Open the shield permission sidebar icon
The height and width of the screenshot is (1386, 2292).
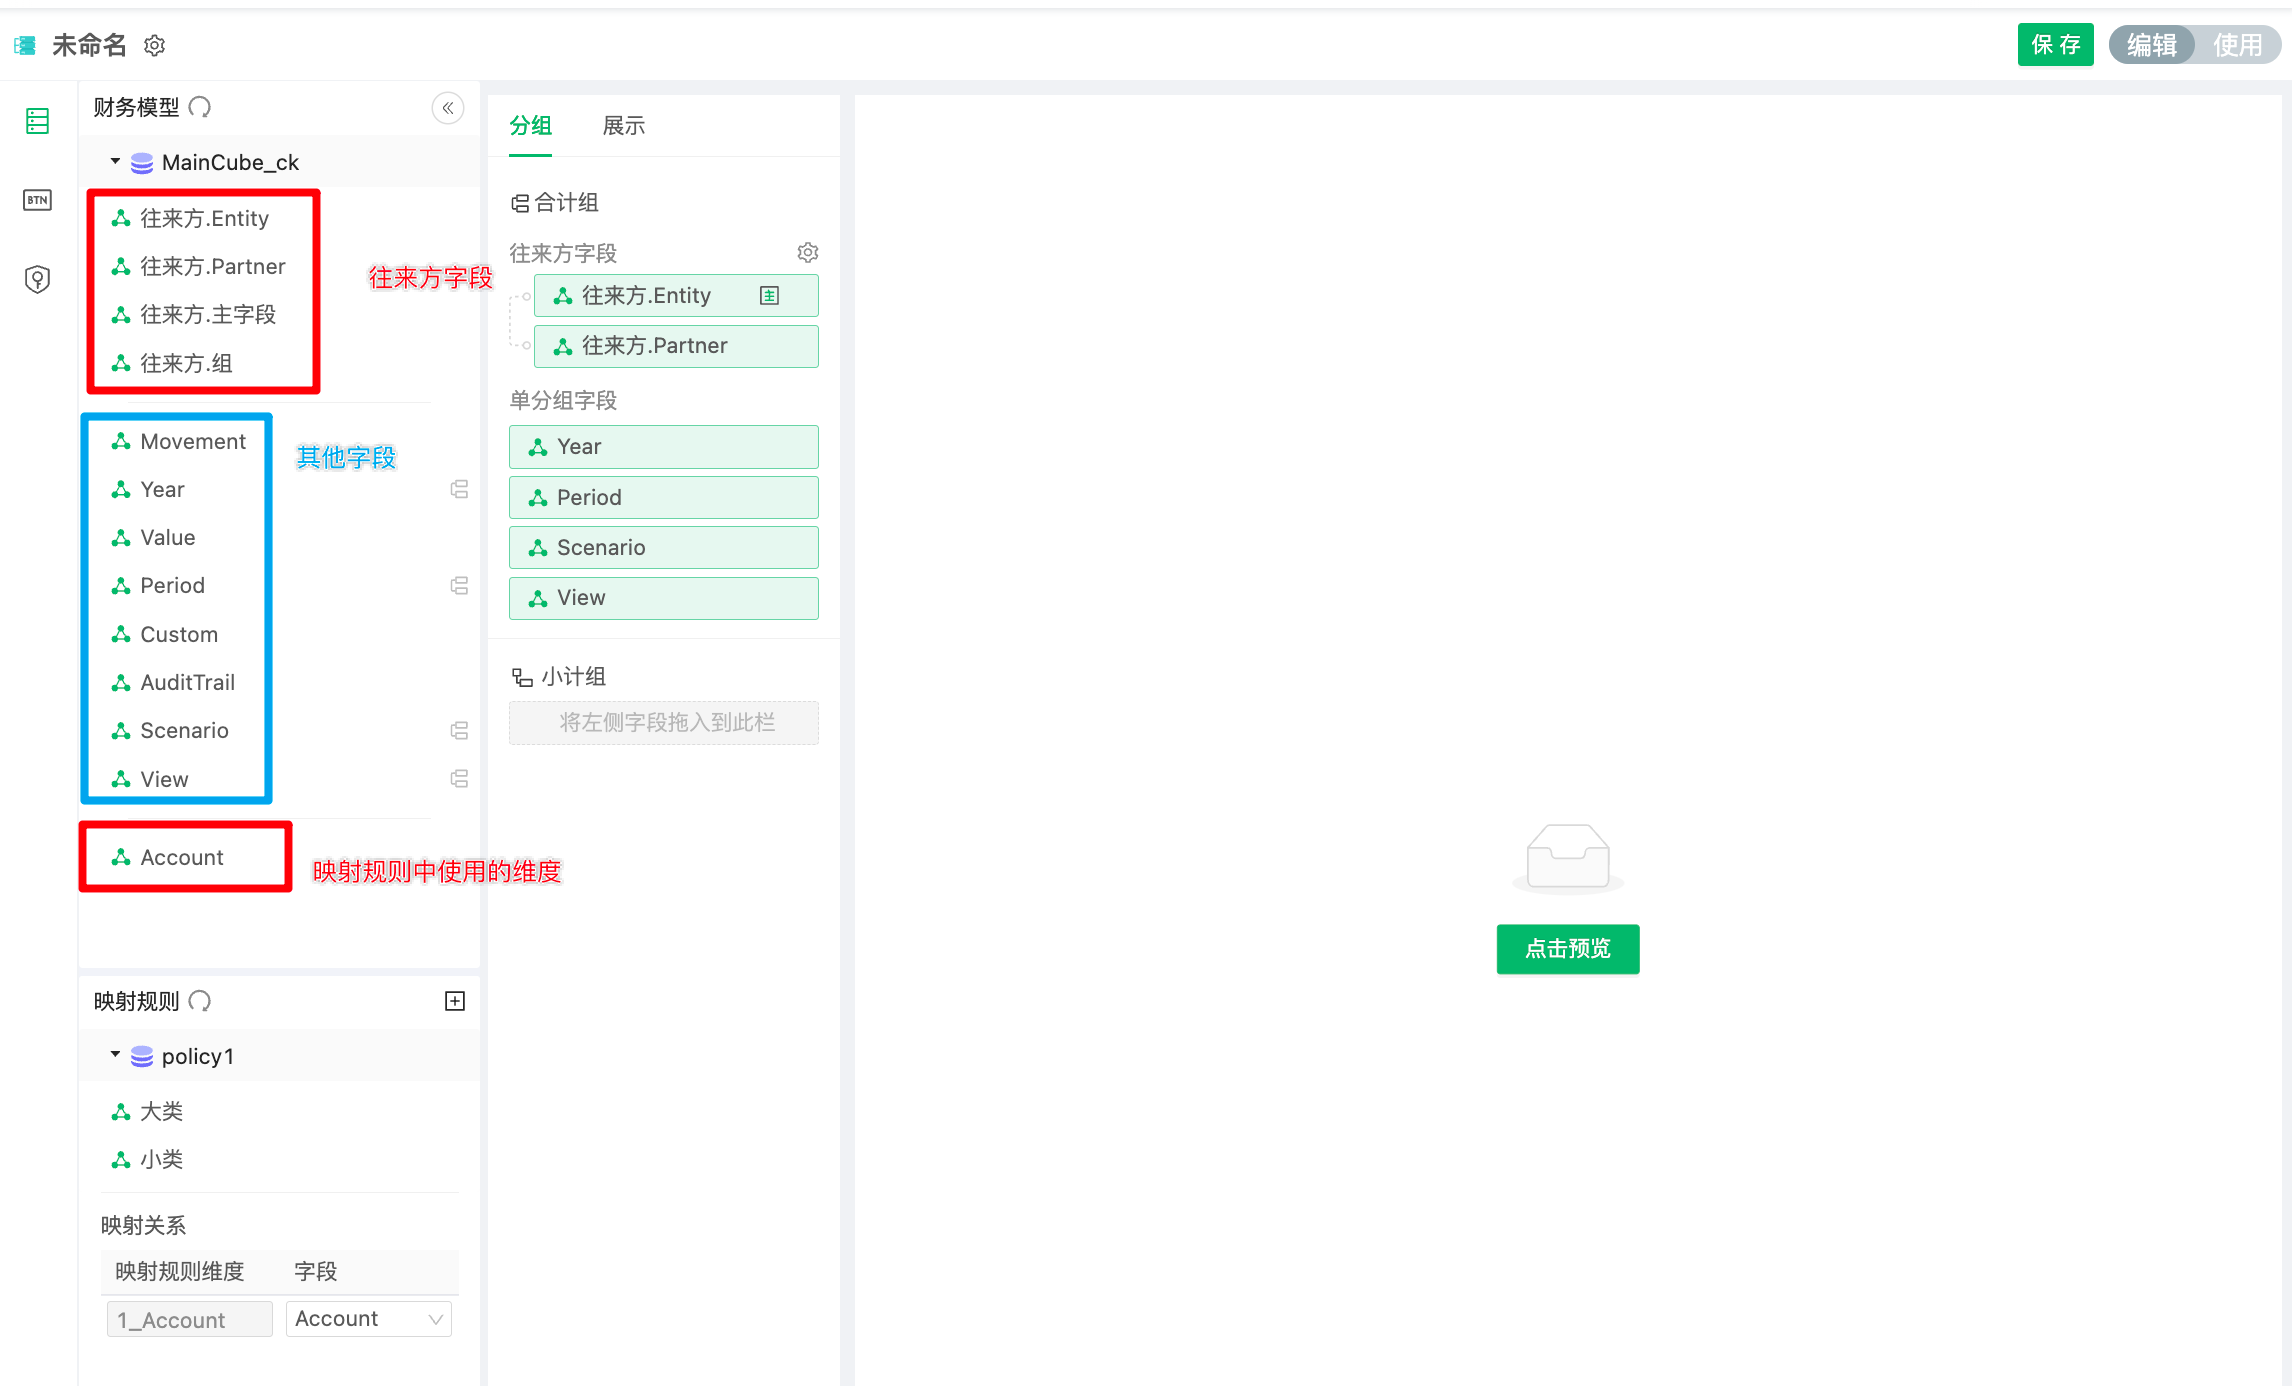[x=37, y=279]
